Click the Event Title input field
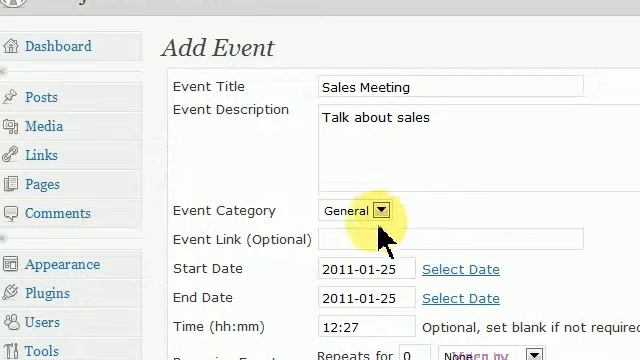640x360 pixels. 451,87
